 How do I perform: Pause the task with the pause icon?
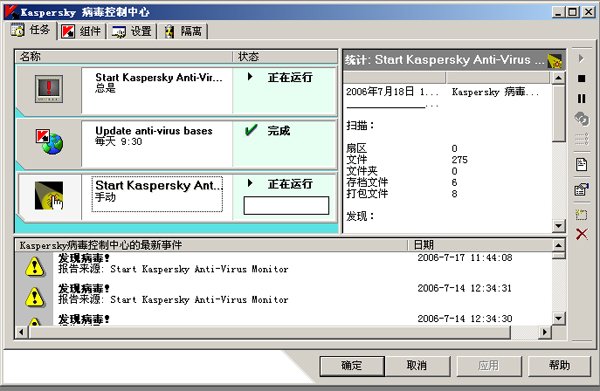tap(581, 99)
